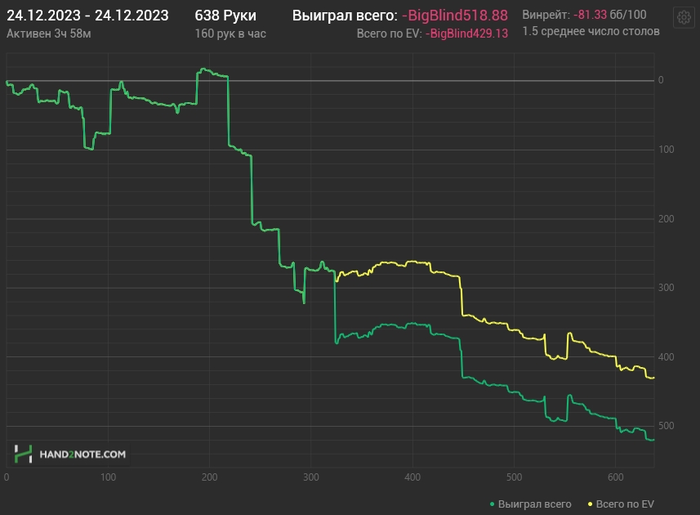Click the x-axis label 200
700x515 pixels.
click(209, 477)
